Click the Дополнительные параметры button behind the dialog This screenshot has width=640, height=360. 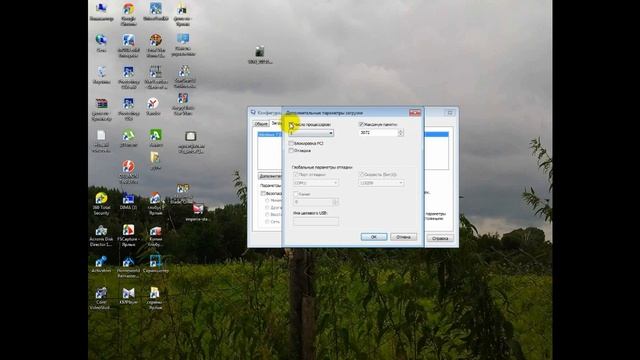270,176
